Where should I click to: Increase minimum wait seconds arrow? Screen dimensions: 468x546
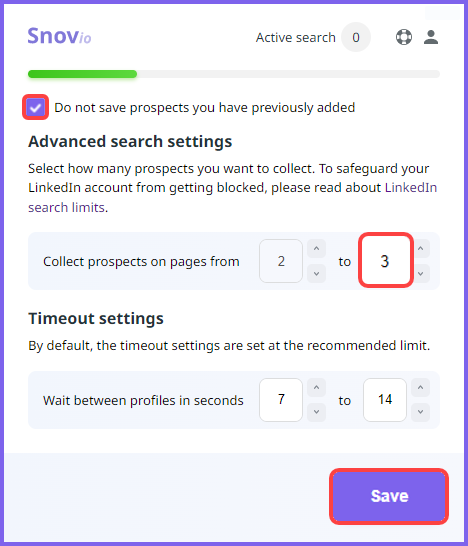316,388
